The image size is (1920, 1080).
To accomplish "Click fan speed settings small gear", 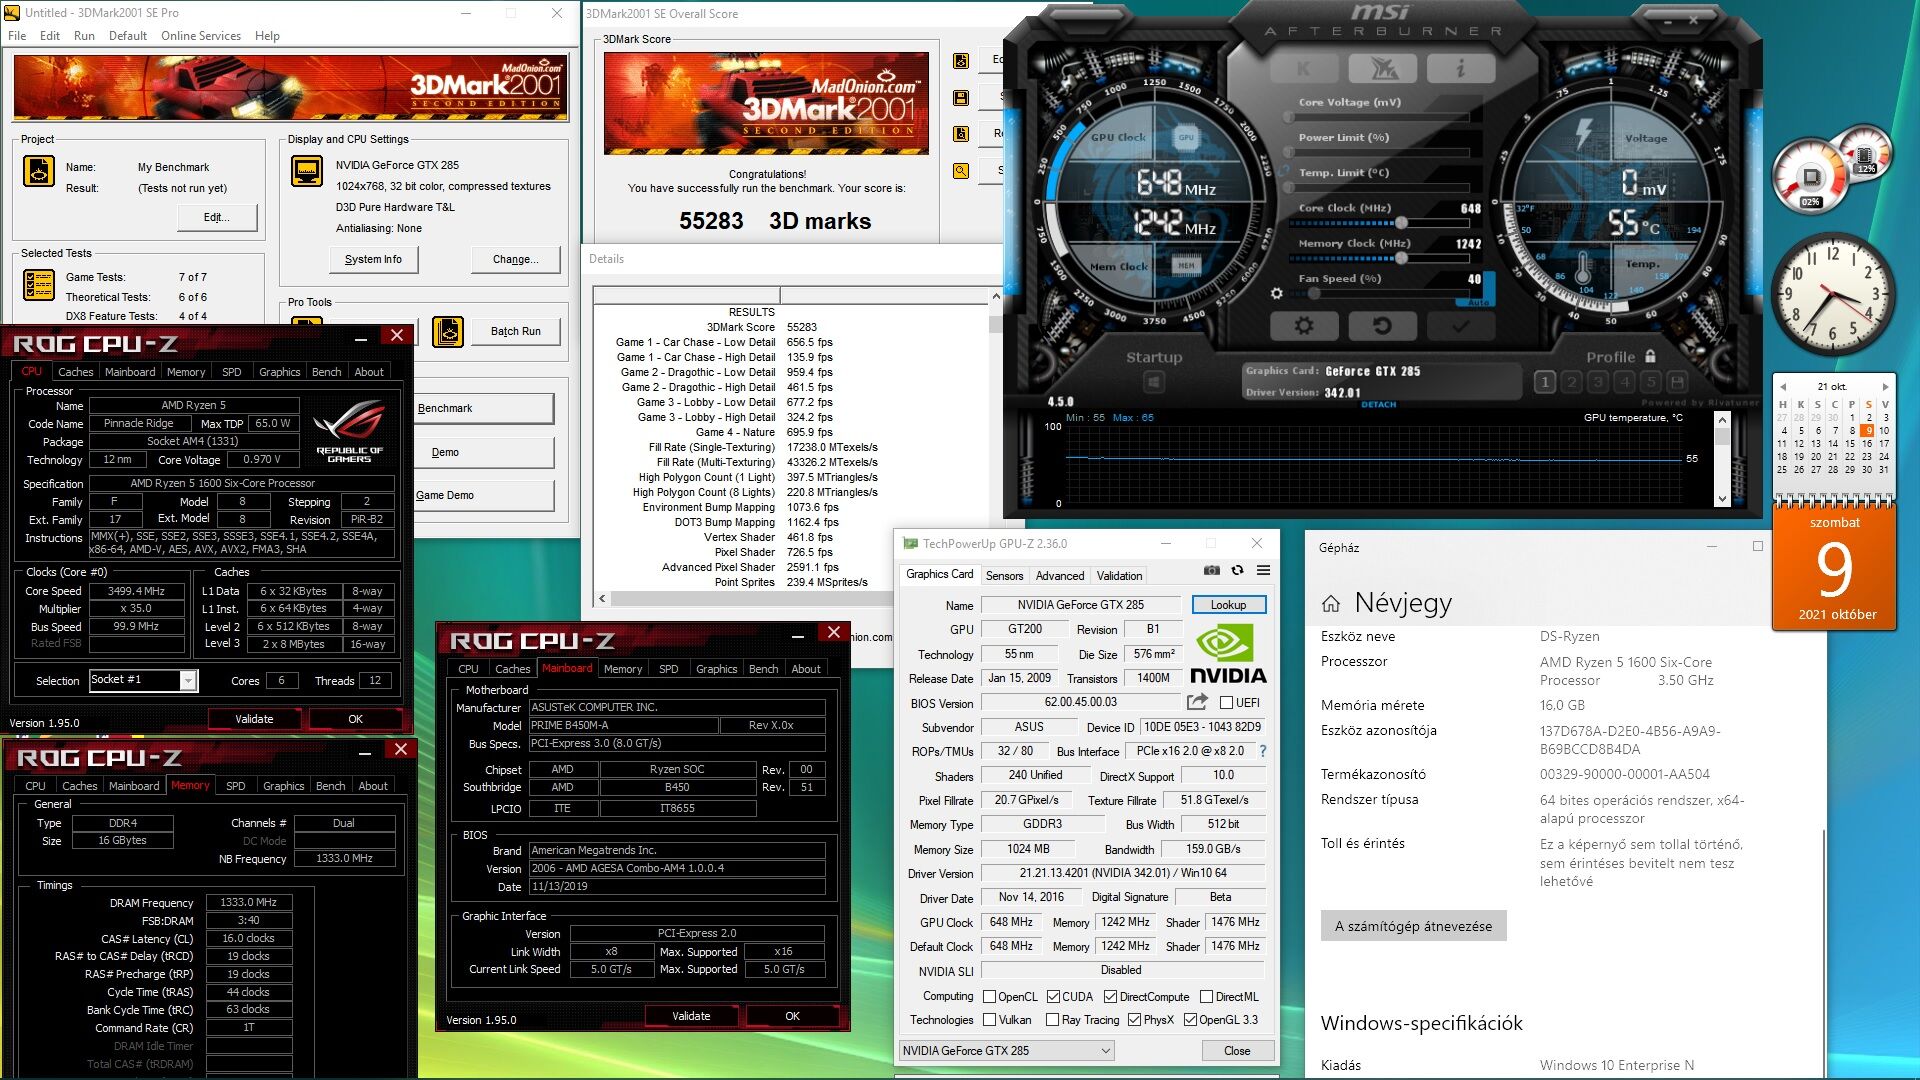I will pyautogui.click(x=1276, y=294).
